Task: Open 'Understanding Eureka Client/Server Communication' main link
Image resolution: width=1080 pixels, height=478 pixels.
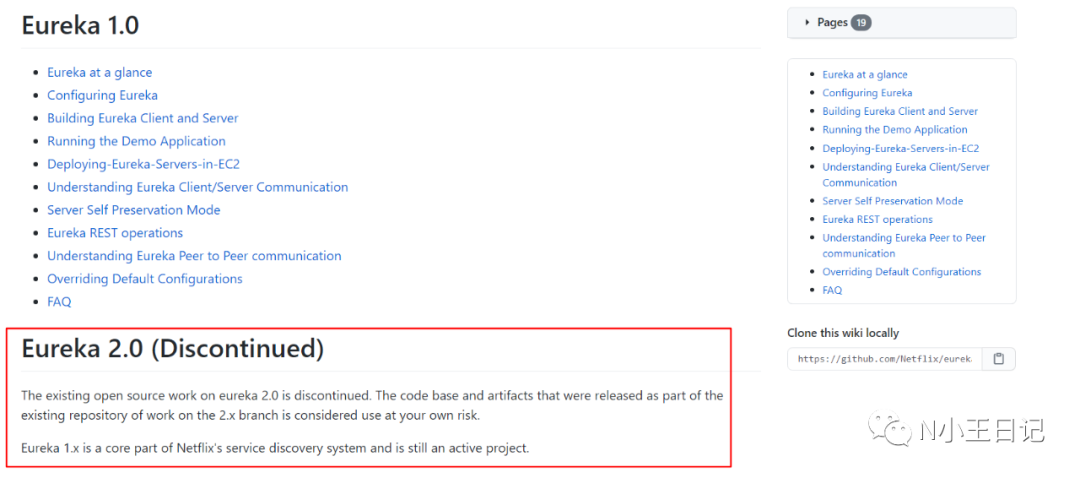Action: tap(197, 187)
